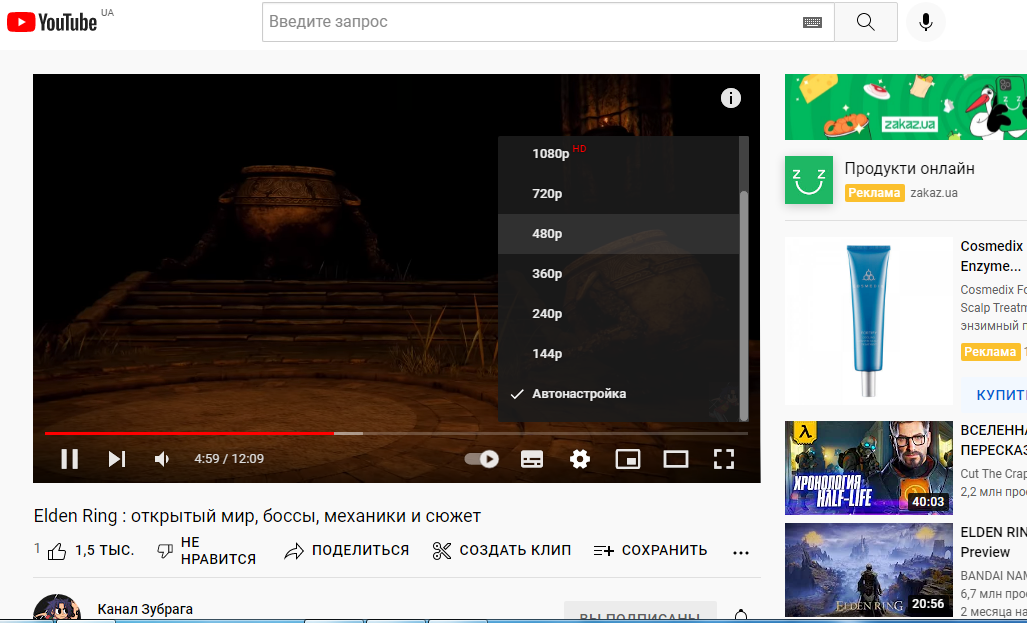Click the quality menu scrollbar
This screenshot has height=623, width=1027.
[x=743, y=305]
